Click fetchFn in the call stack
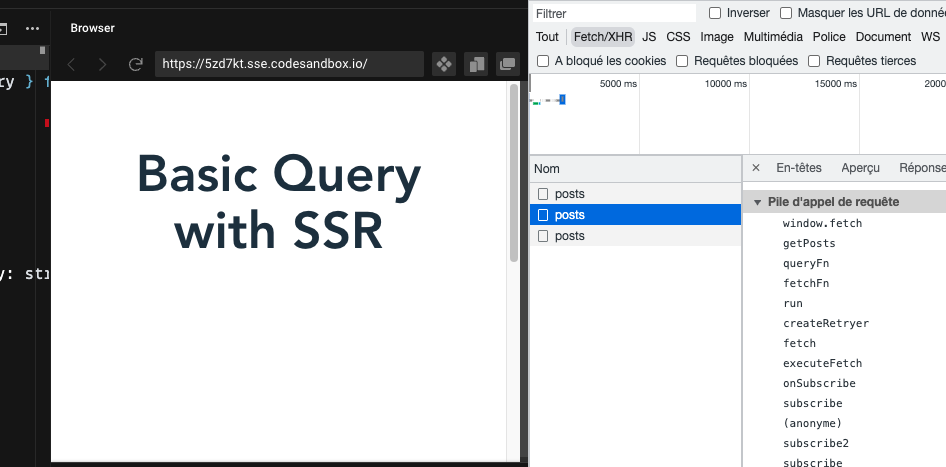The image size is (946, 467). point(806,283)
